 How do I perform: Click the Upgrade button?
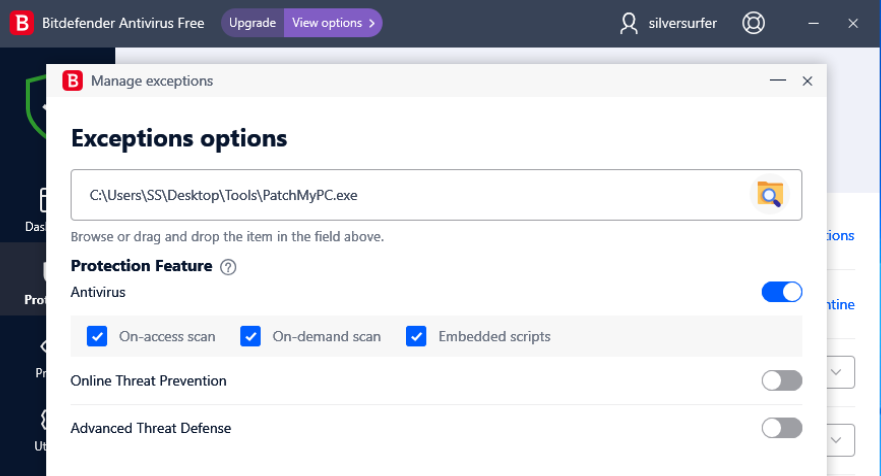pyautogui.click(x=252, y=23)
